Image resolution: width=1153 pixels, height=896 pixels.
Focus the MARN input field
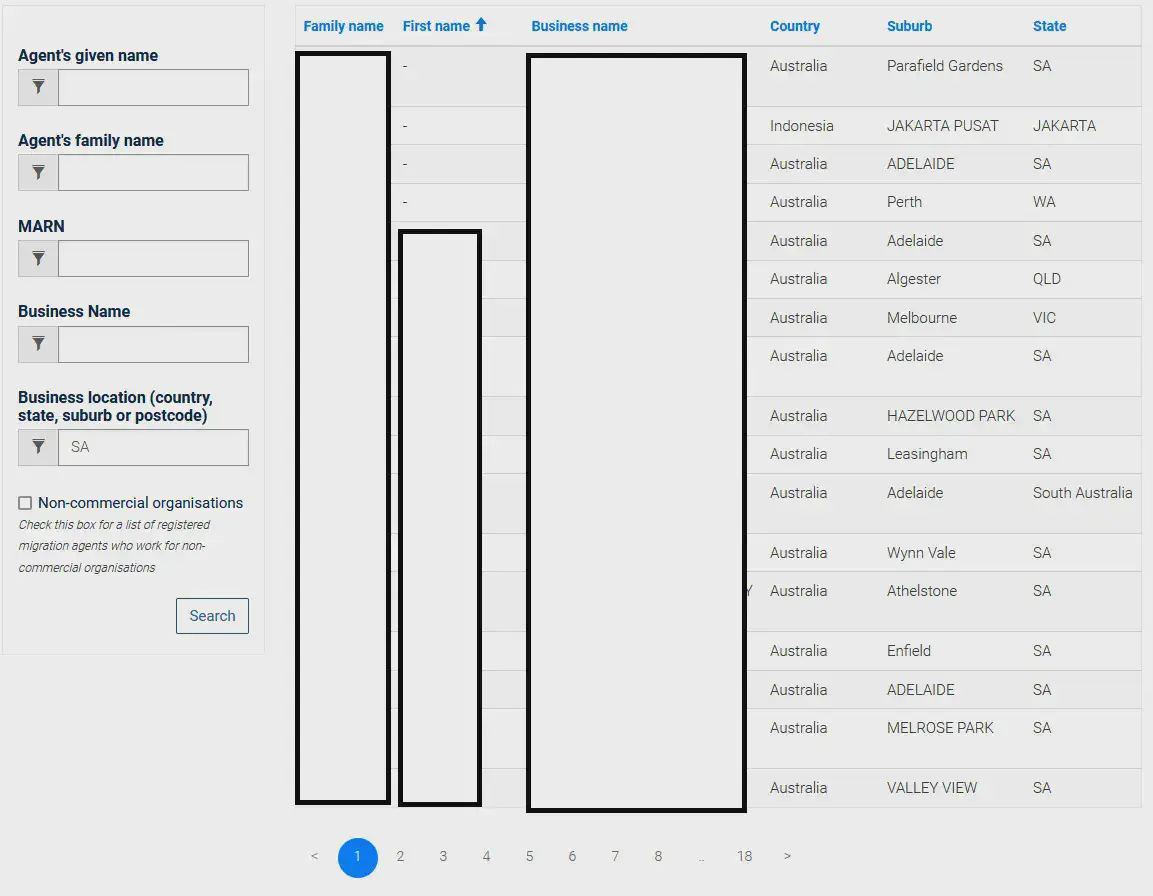tap(153, 259)
